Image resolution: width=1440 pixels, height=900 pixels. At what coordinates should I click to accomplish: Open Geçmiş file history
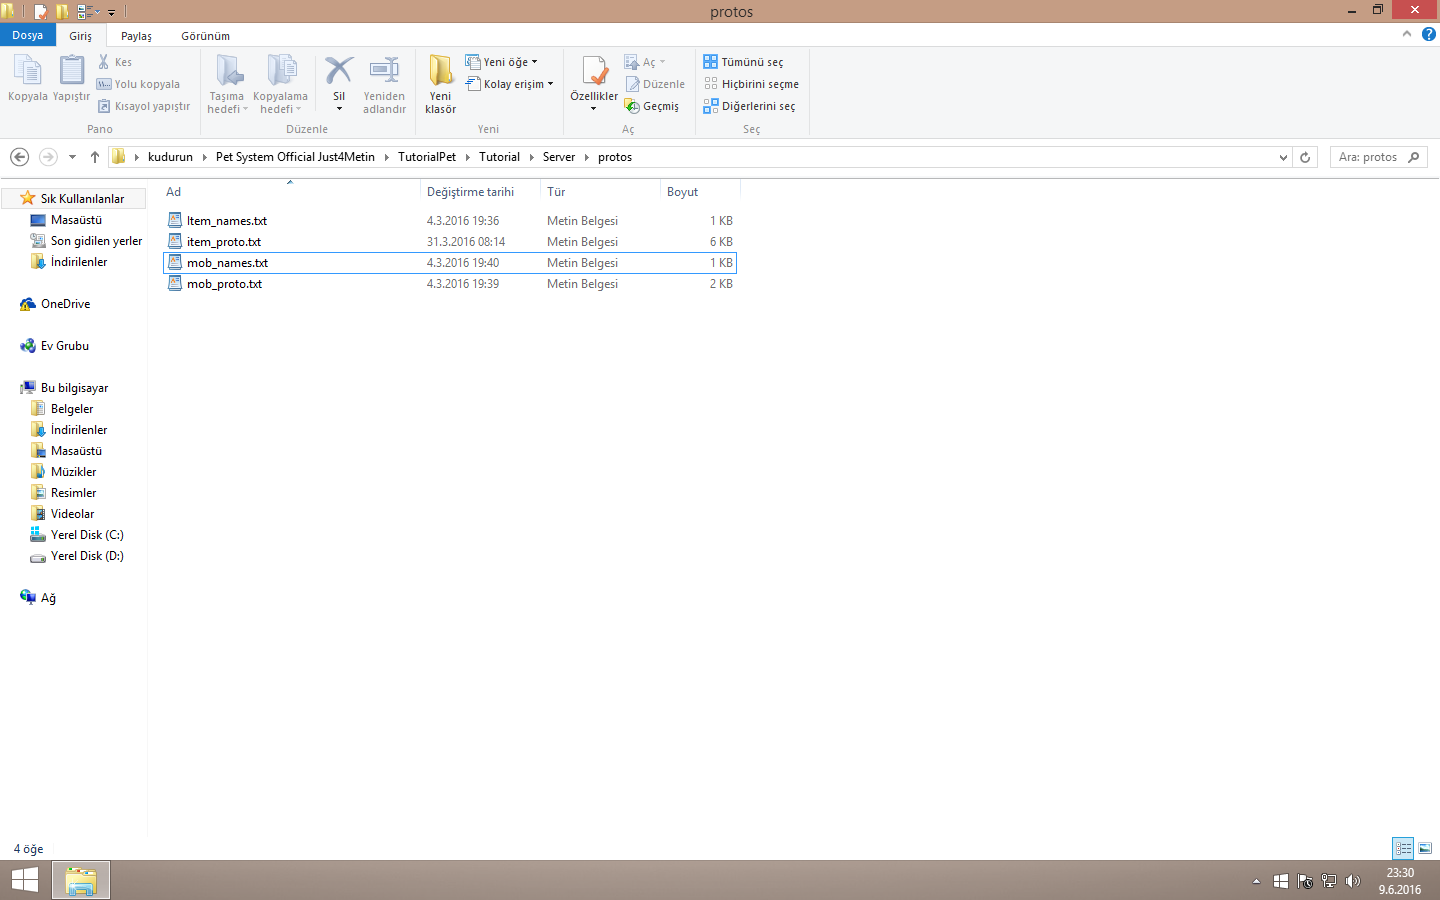coord(652,106)
